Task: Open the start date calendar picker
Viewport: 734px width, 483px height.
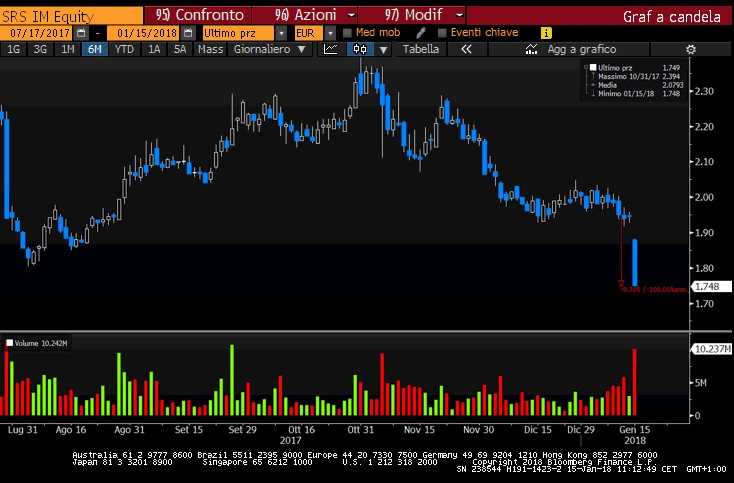Action: pyautogui.click(x=81, y=33)
